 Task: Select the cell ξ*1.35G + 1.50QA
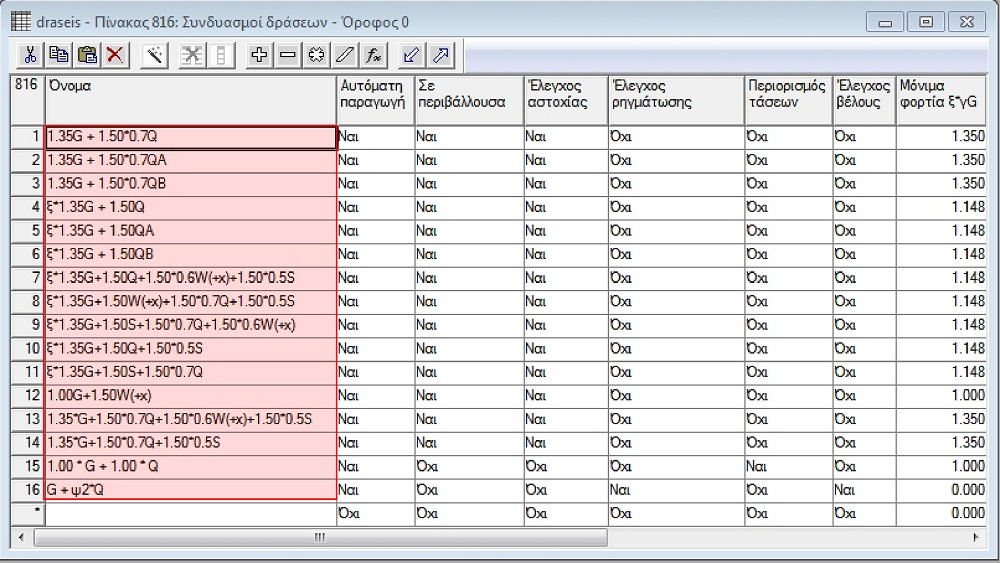click(x=190, y=231)
